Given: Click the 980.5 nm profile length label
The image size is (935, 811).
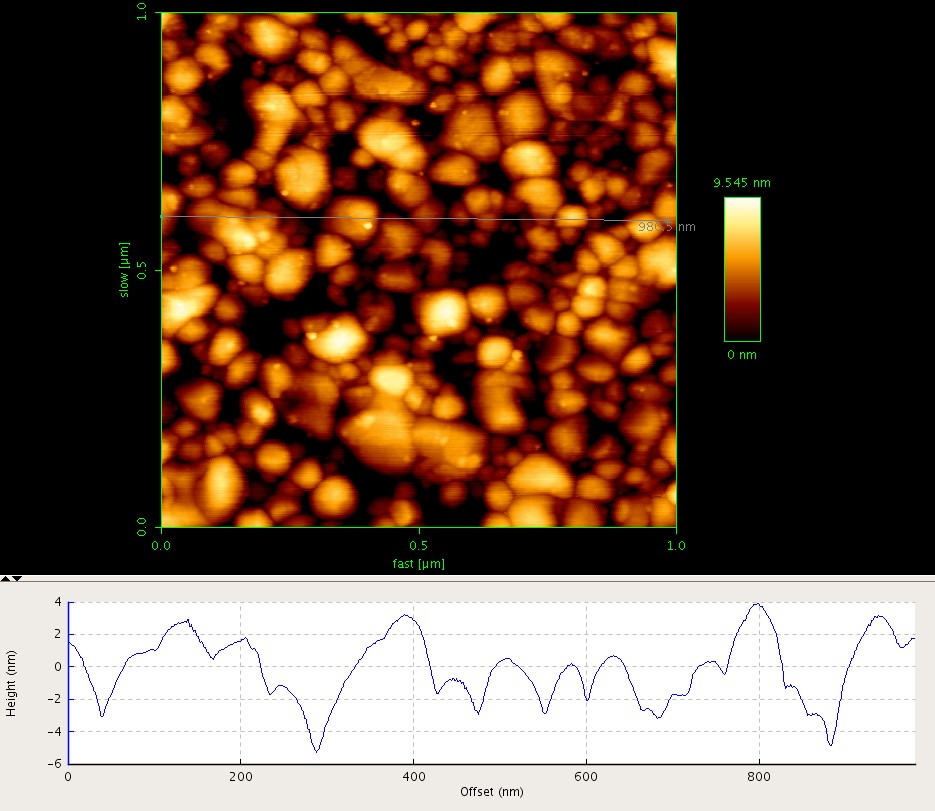Looking at the screenshot, I should click(x=667, y=227).
